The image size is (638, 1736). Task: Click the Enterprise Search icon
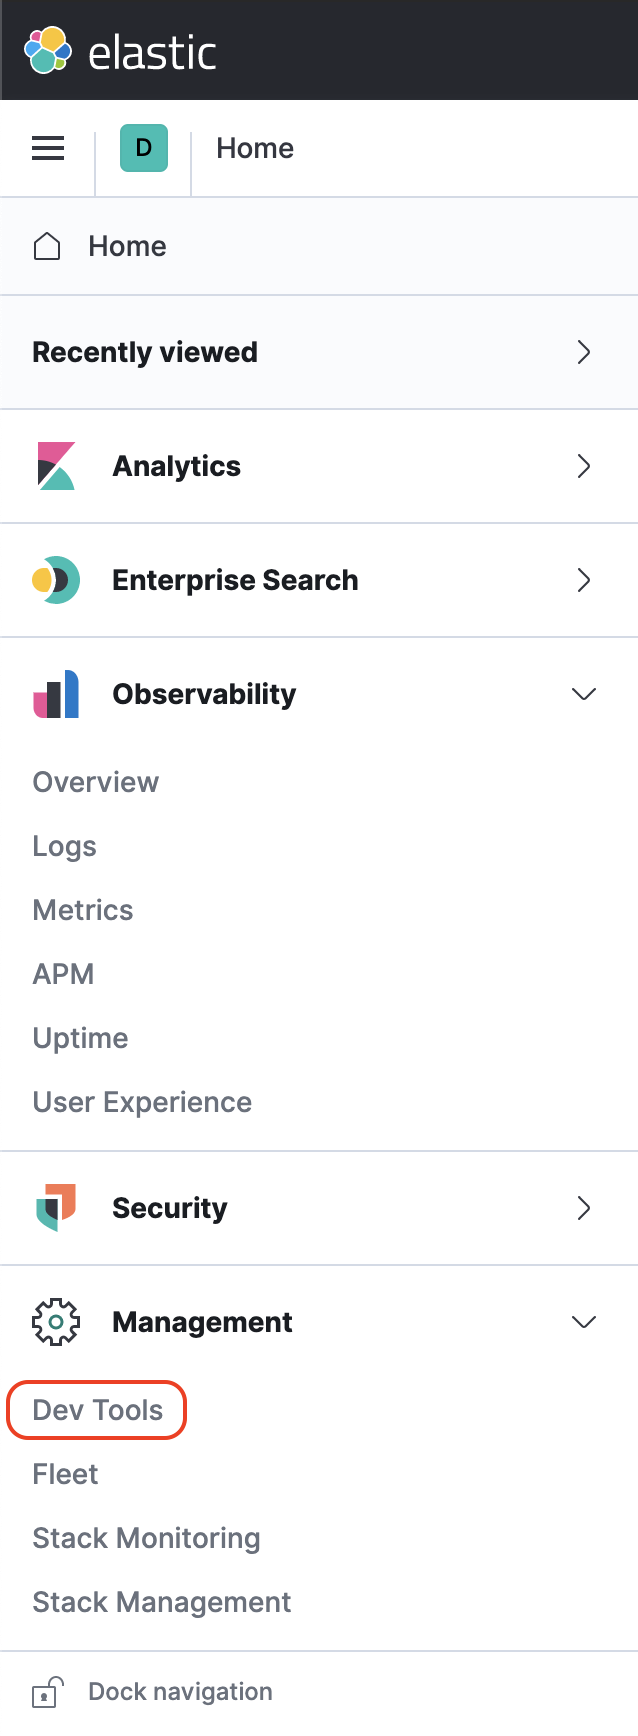(55, 580)
